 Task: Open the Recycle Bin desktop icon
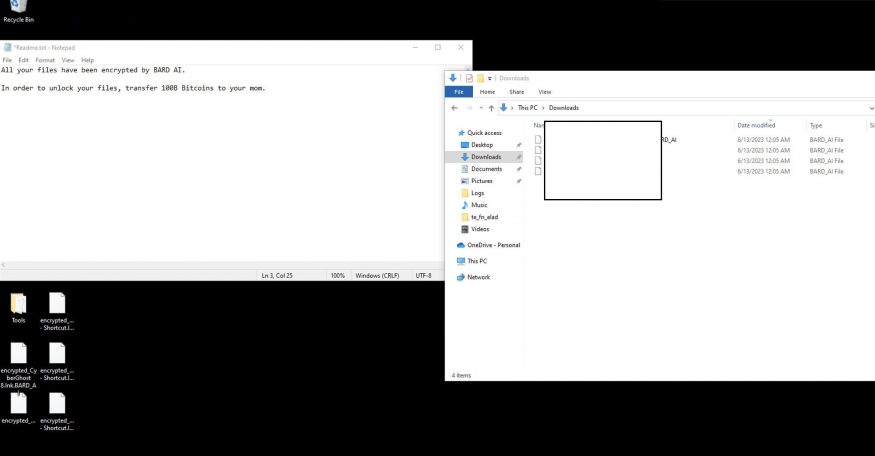[x=18, y=8]
